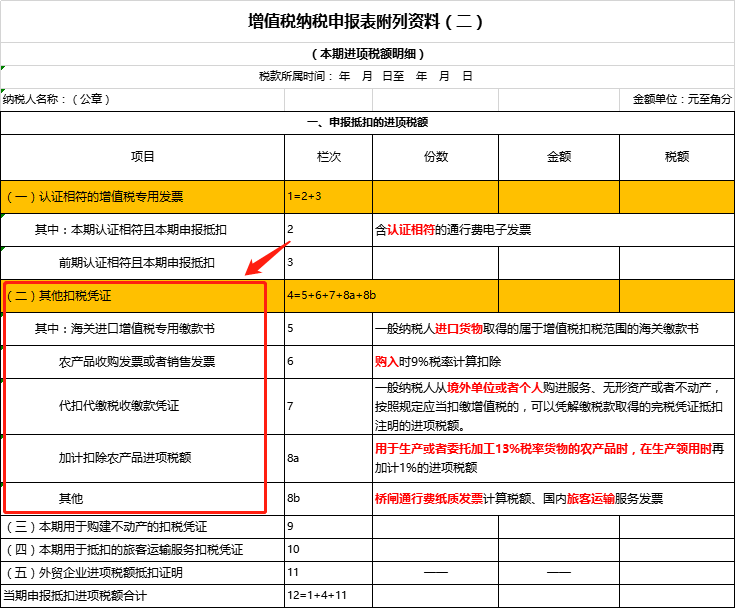
Task: Click the section header 一、申报抵扣的进项税额
Action: [x=367, y=123]
